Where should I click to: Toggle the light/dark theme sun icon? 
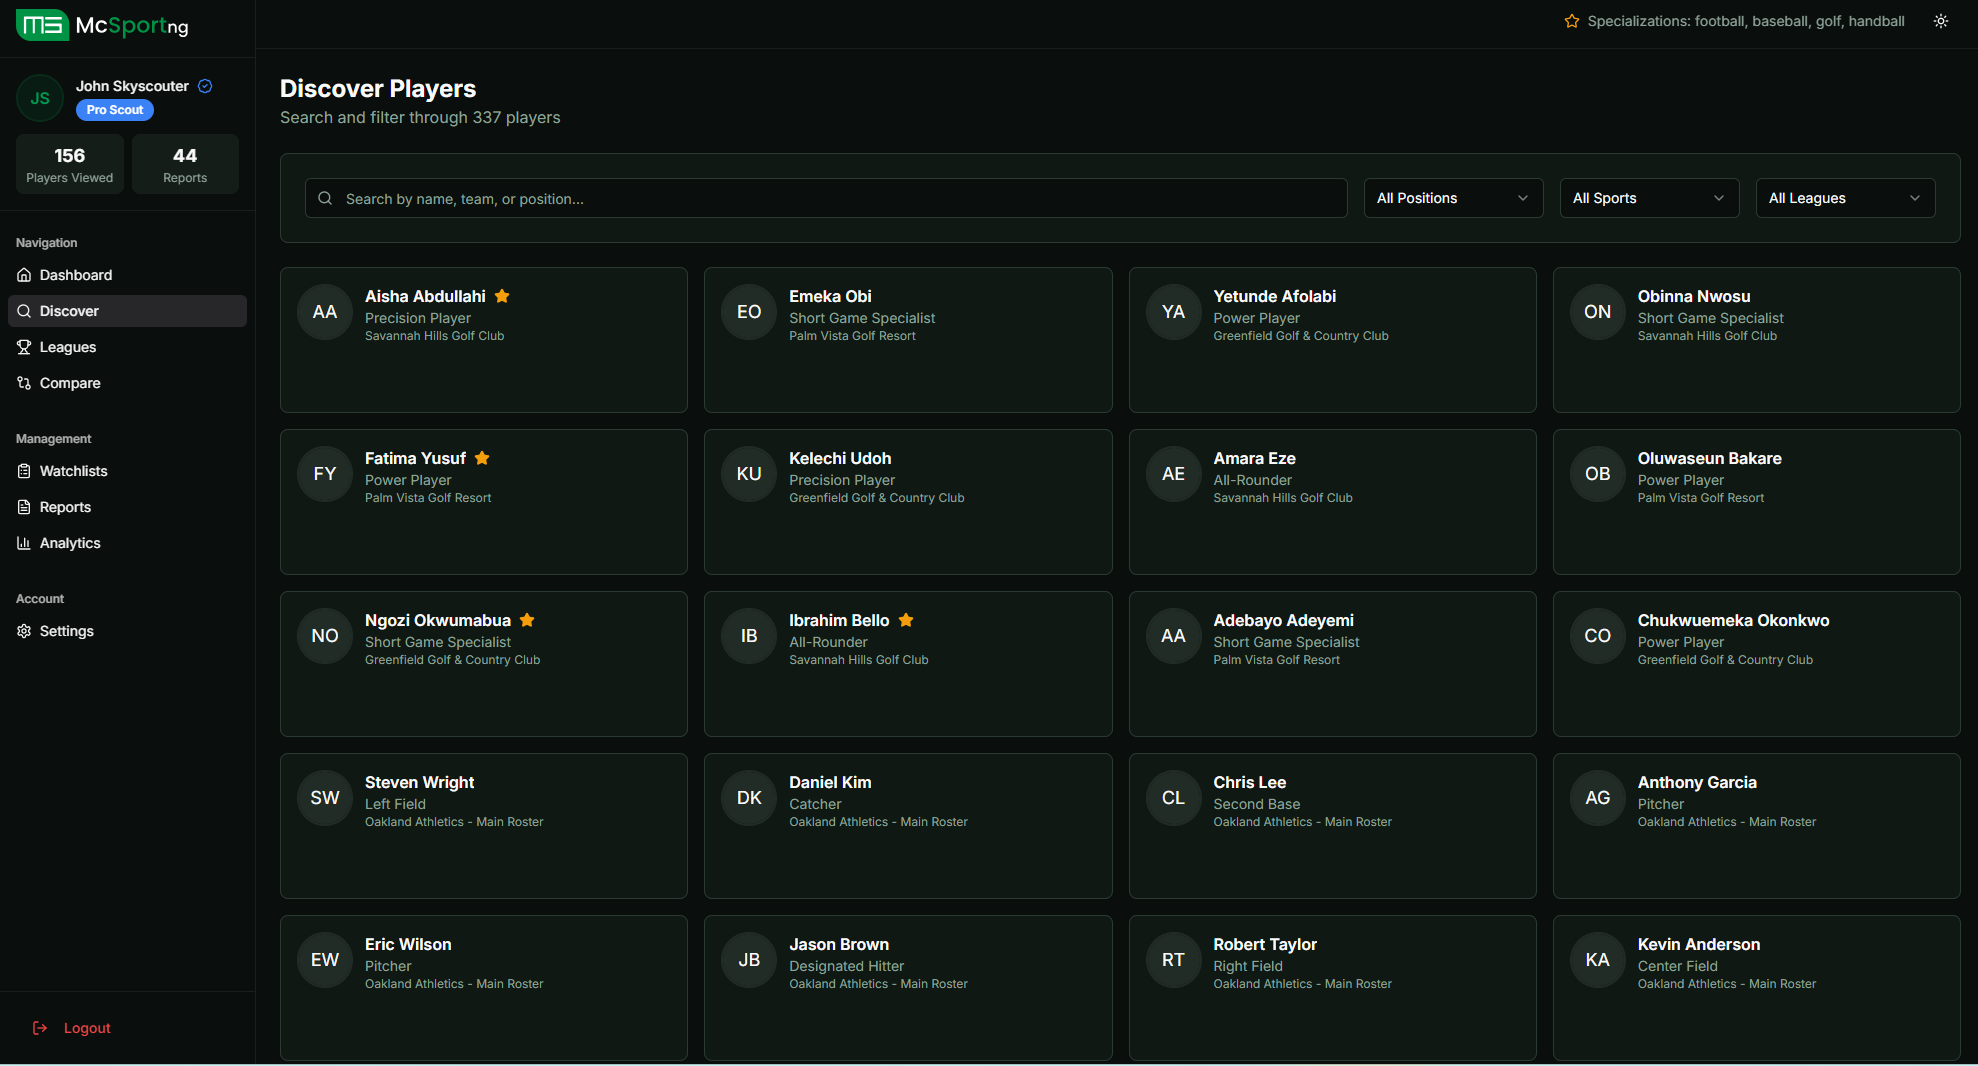coord(1940,21)
